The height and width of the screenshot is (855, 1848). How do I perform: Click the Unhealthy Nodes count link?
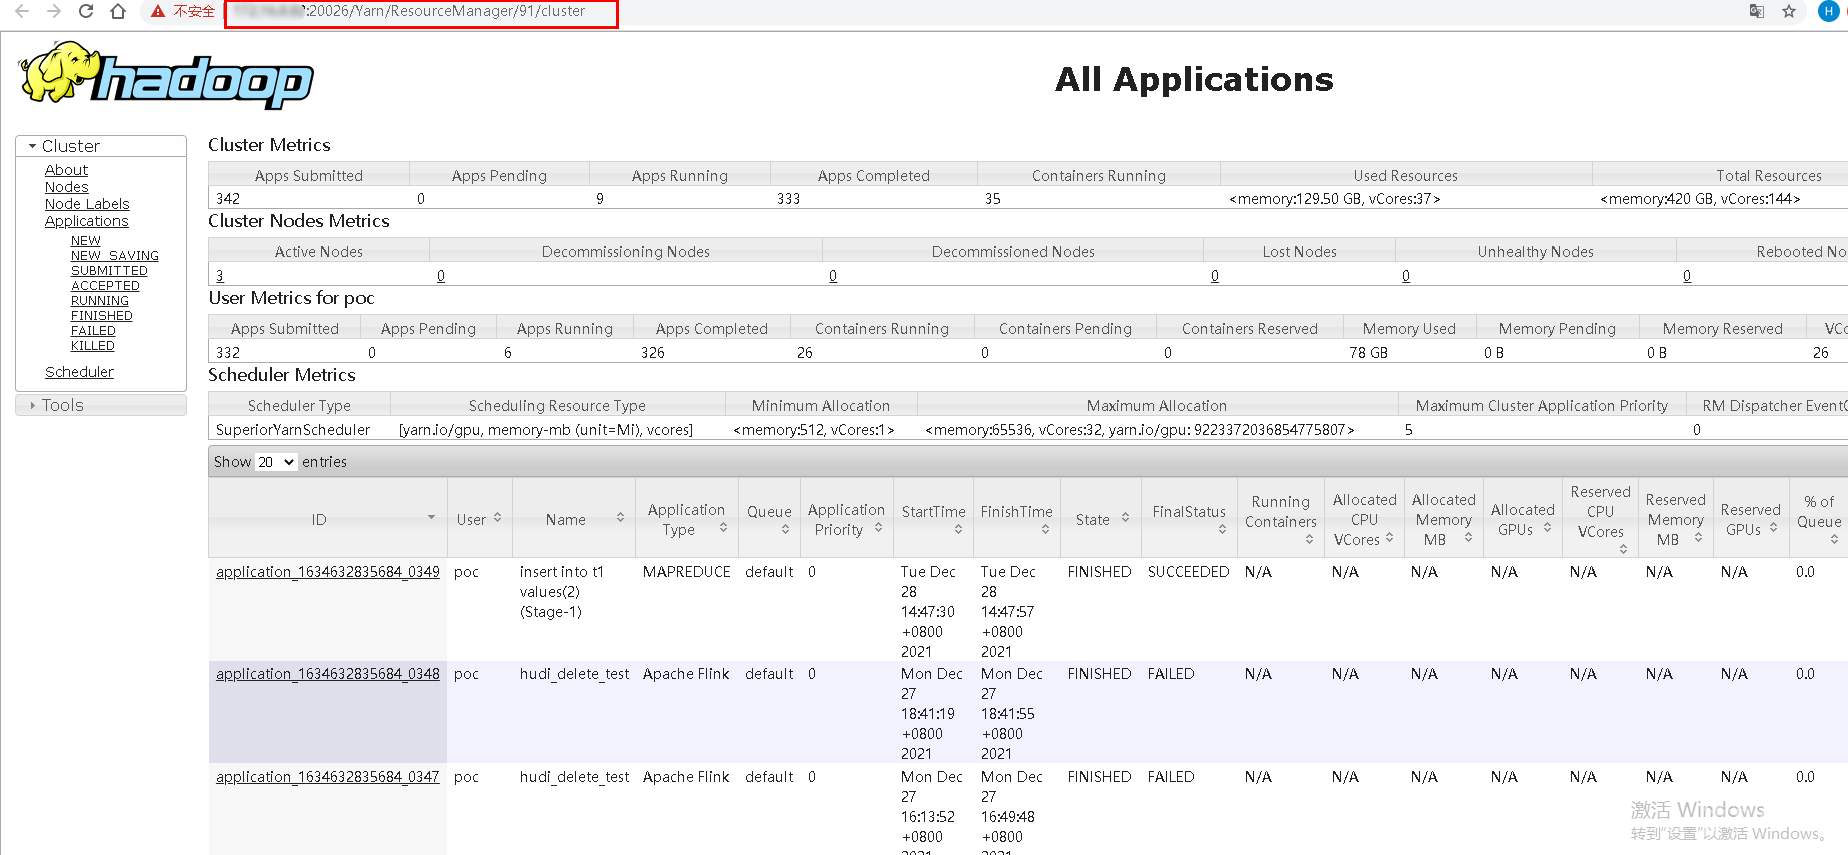click(x=1406, y=276)
